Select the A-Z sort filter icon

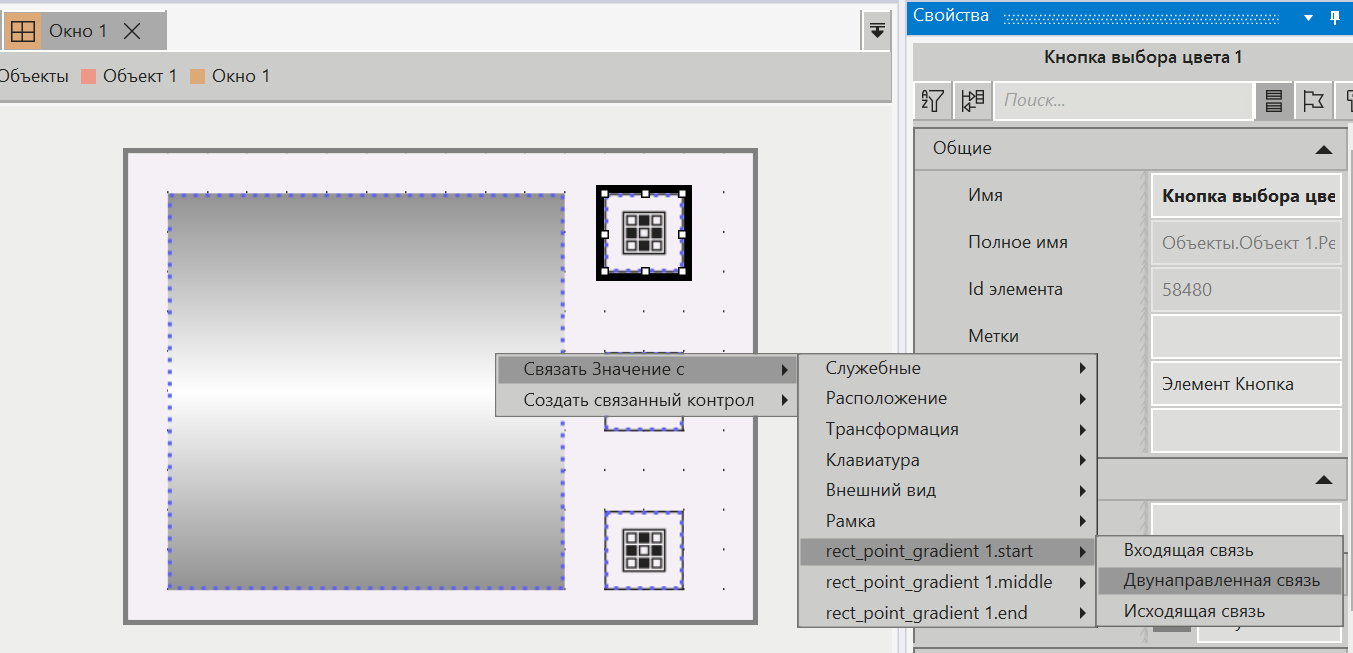tap(931, 100)
